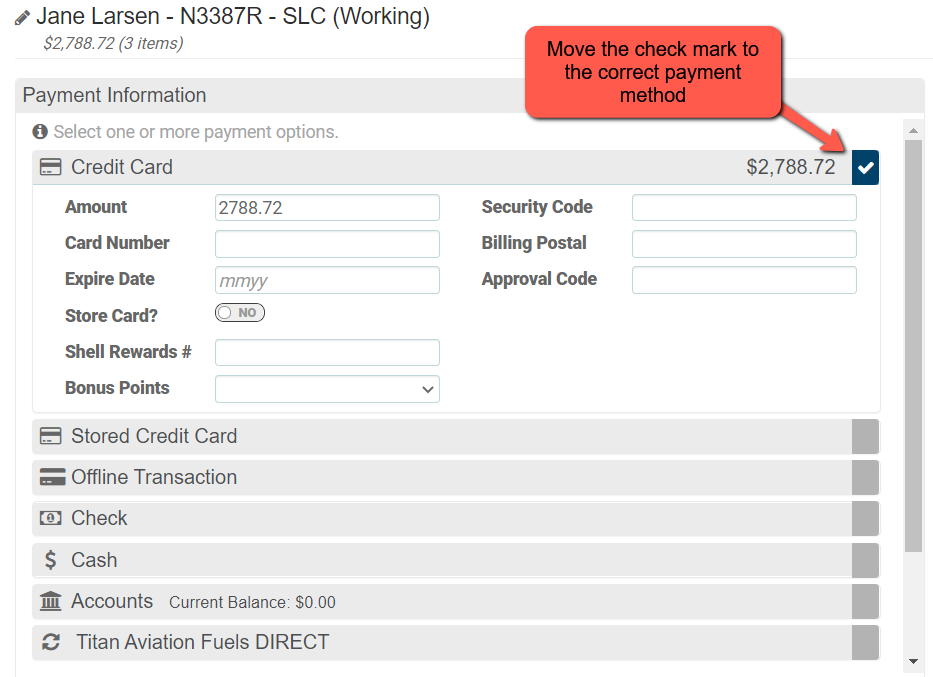Uncheck the Credit Card payment checkbox
Screen dimensions: 933x677
click(865, 167)
